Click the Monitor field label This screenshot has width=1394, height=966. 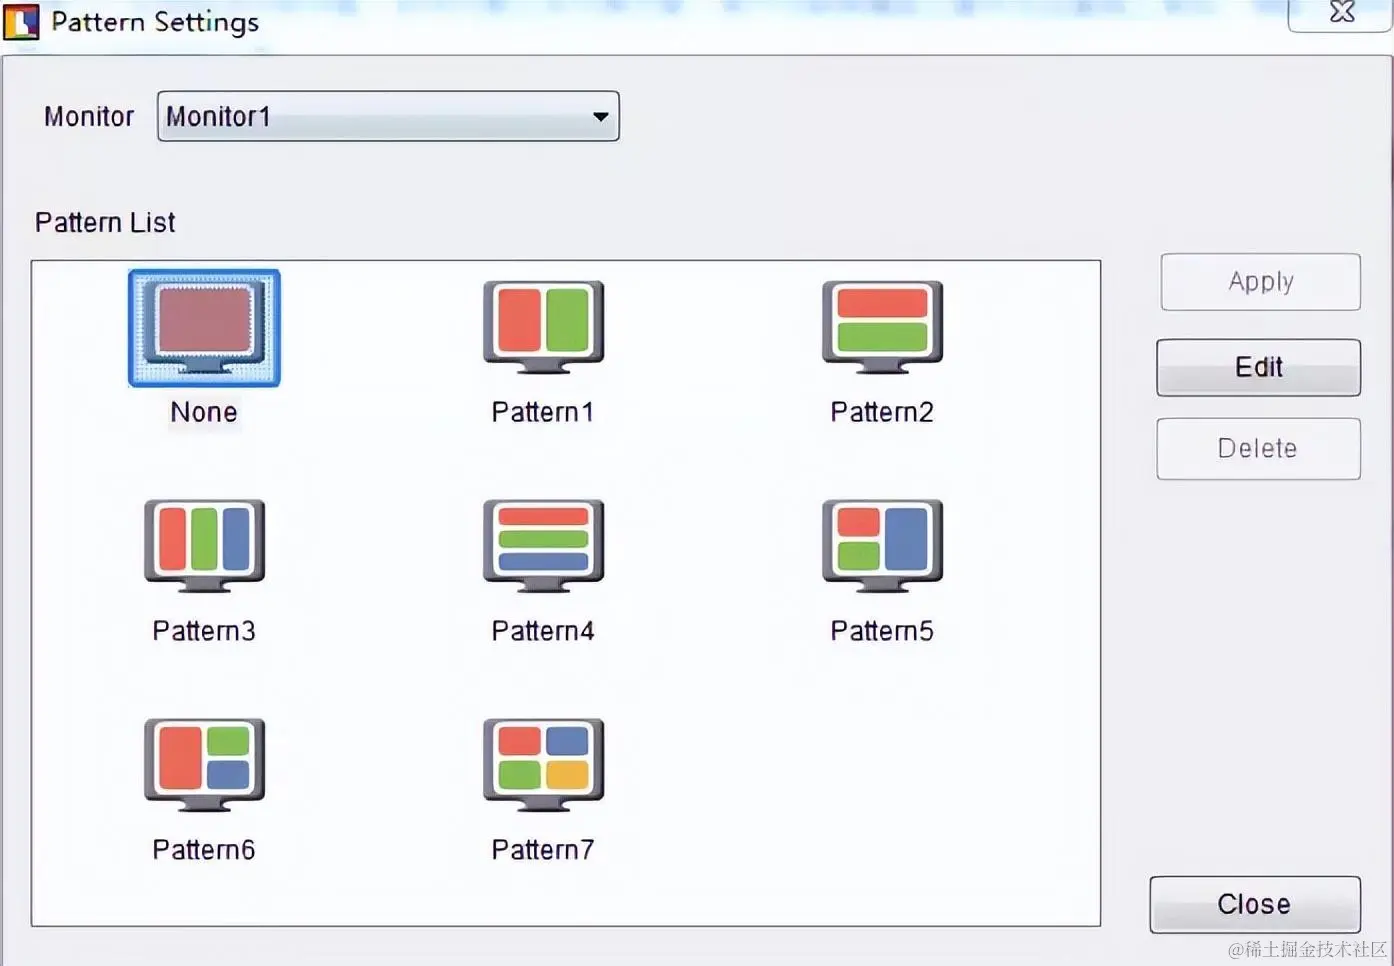pos(89,117)
